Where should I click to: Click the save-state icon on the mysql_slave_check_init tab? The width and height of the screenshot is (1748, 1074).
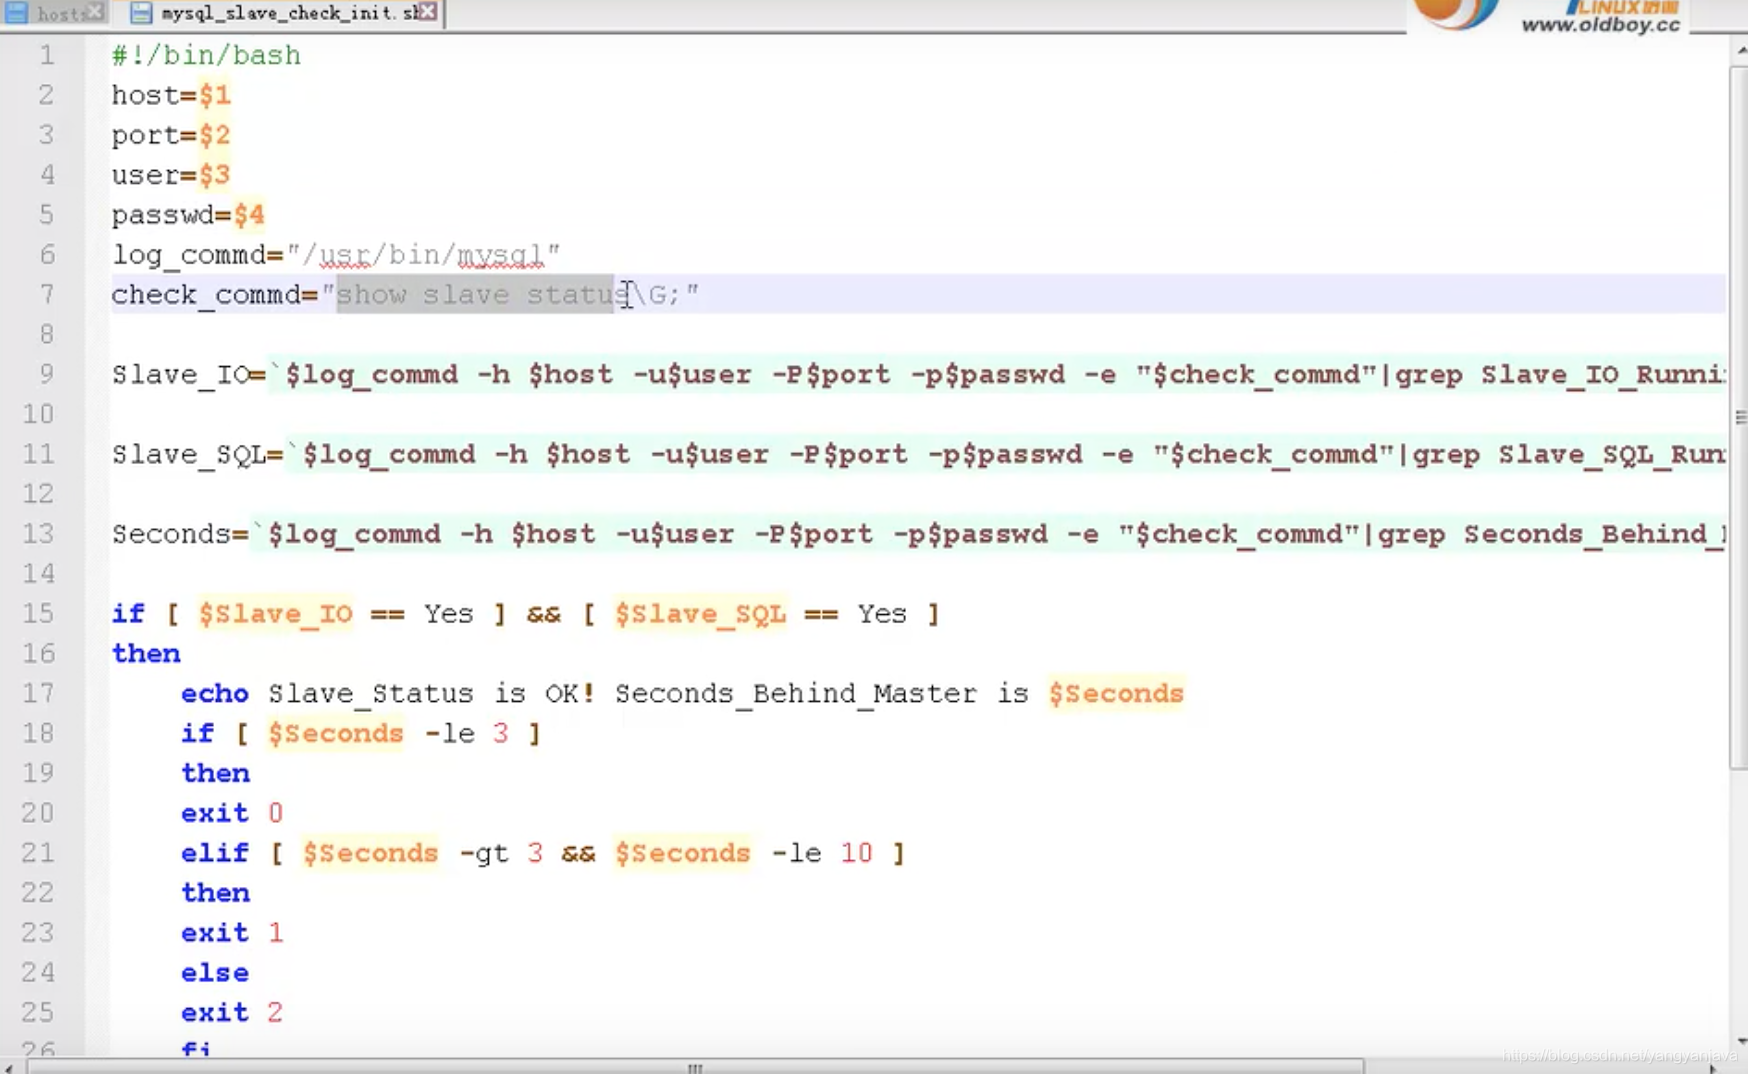tap(141, 13)
